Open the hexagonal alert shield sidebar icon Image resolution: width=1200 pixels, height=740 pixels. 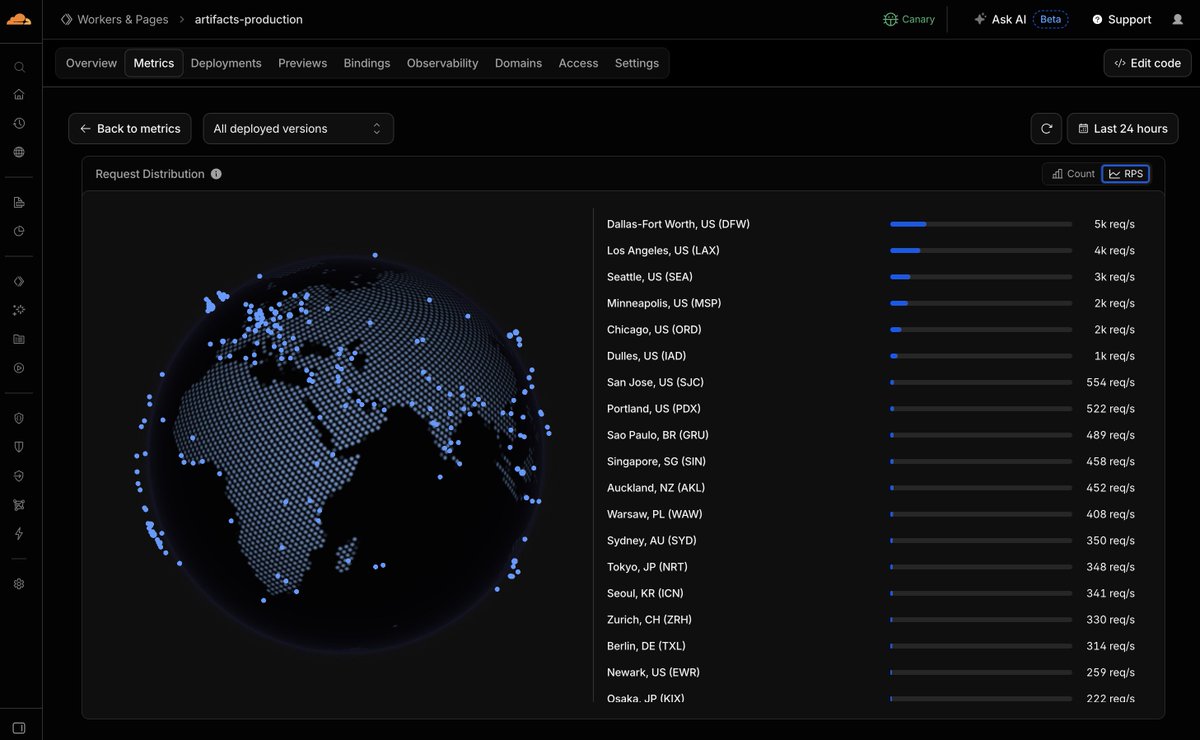pyautogui.click(x=19, y=418)
